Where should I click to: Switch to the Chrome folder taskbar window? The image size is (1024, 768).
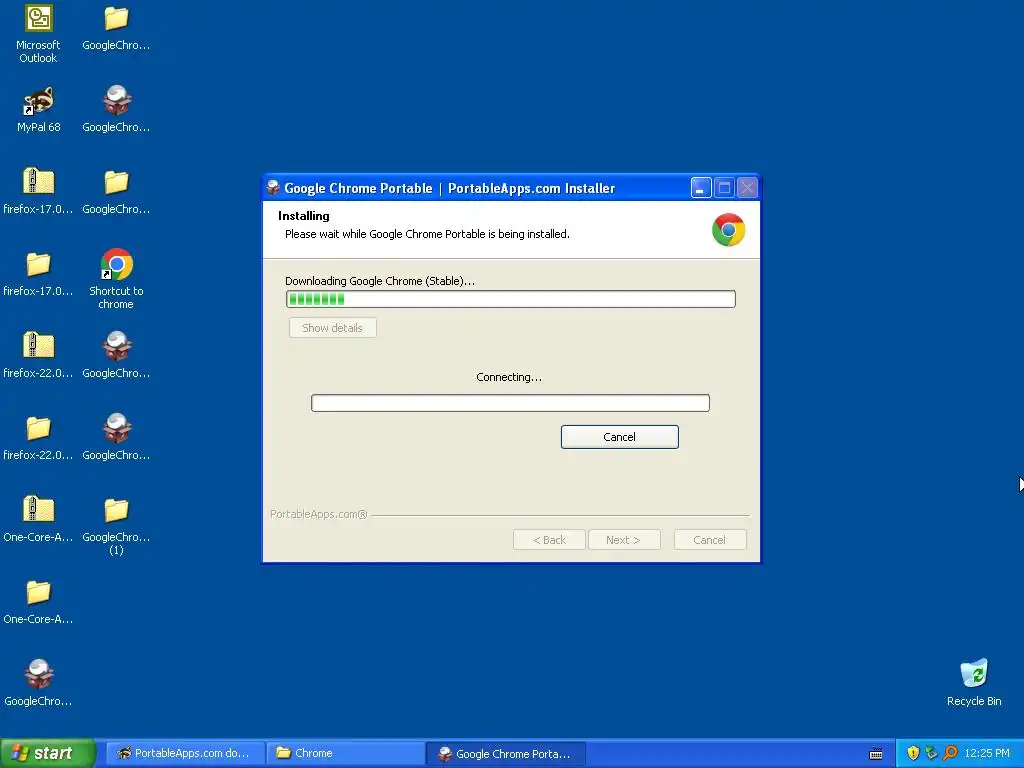[x=345, y=754]
